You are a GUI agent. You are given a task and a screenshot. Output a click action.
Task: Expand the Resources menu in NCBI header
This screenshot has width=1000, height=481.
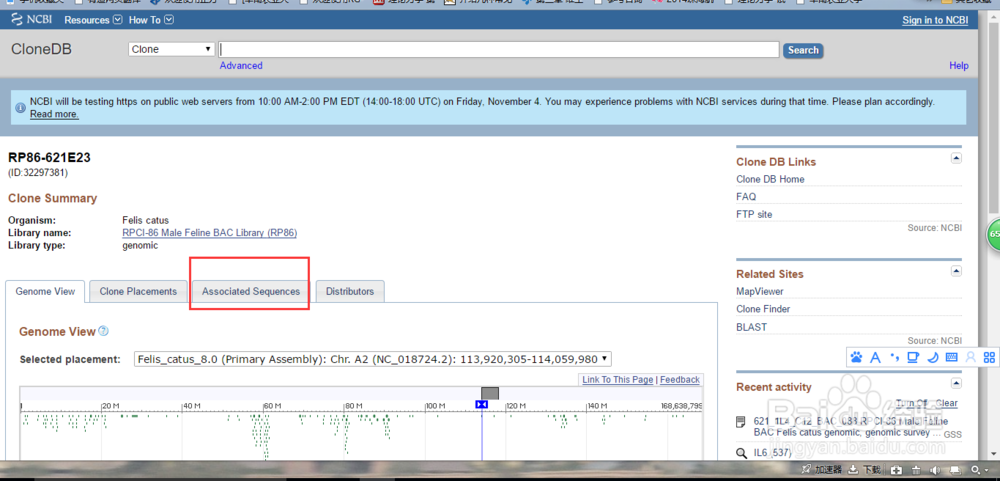(93, 20)
